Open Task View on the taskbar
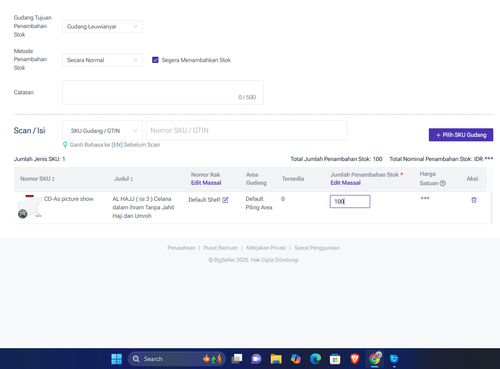 [x=237, y=359]
